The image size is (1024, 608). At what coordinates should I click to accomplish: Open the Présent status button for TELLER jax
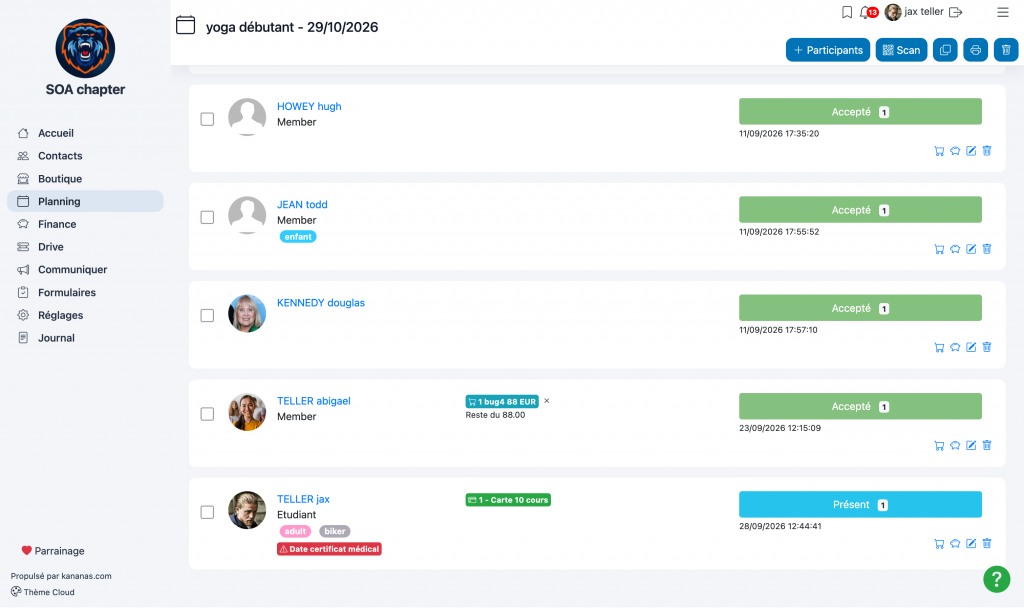pos(860,505)
